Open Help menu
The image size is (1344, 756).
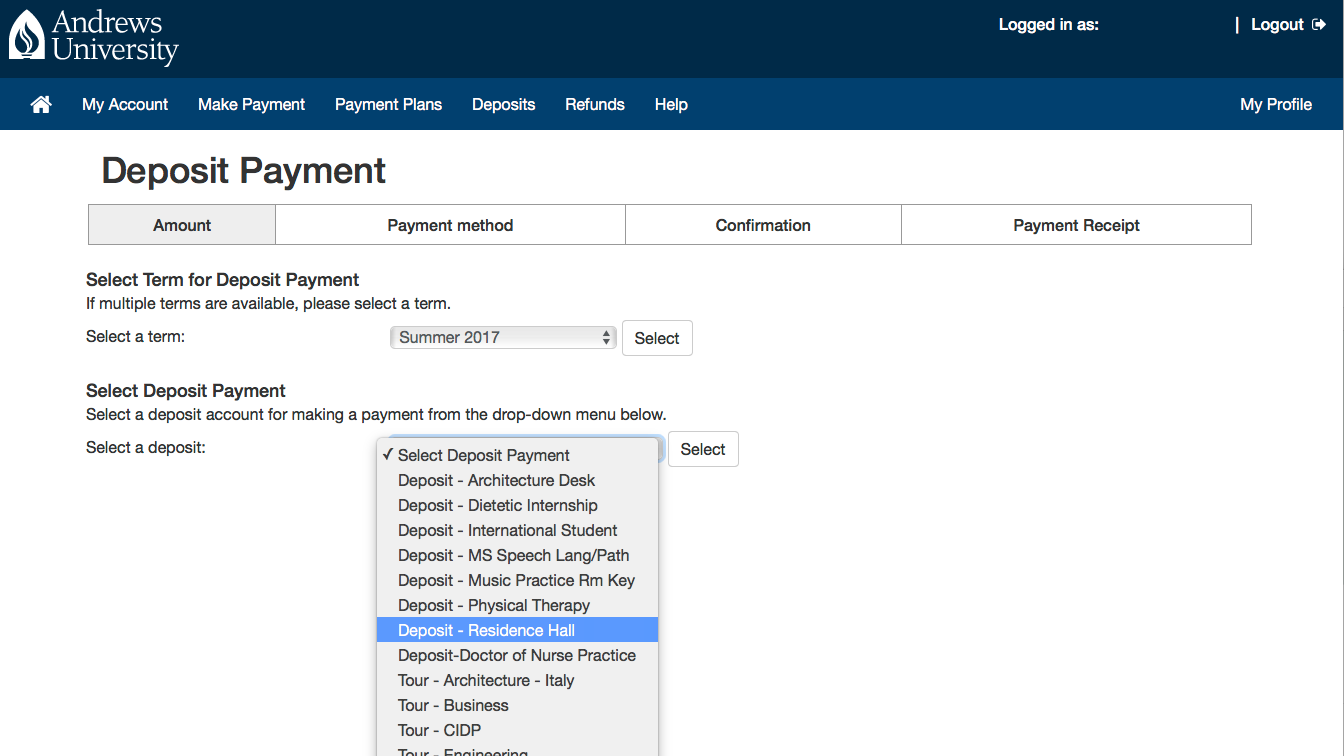671,104
